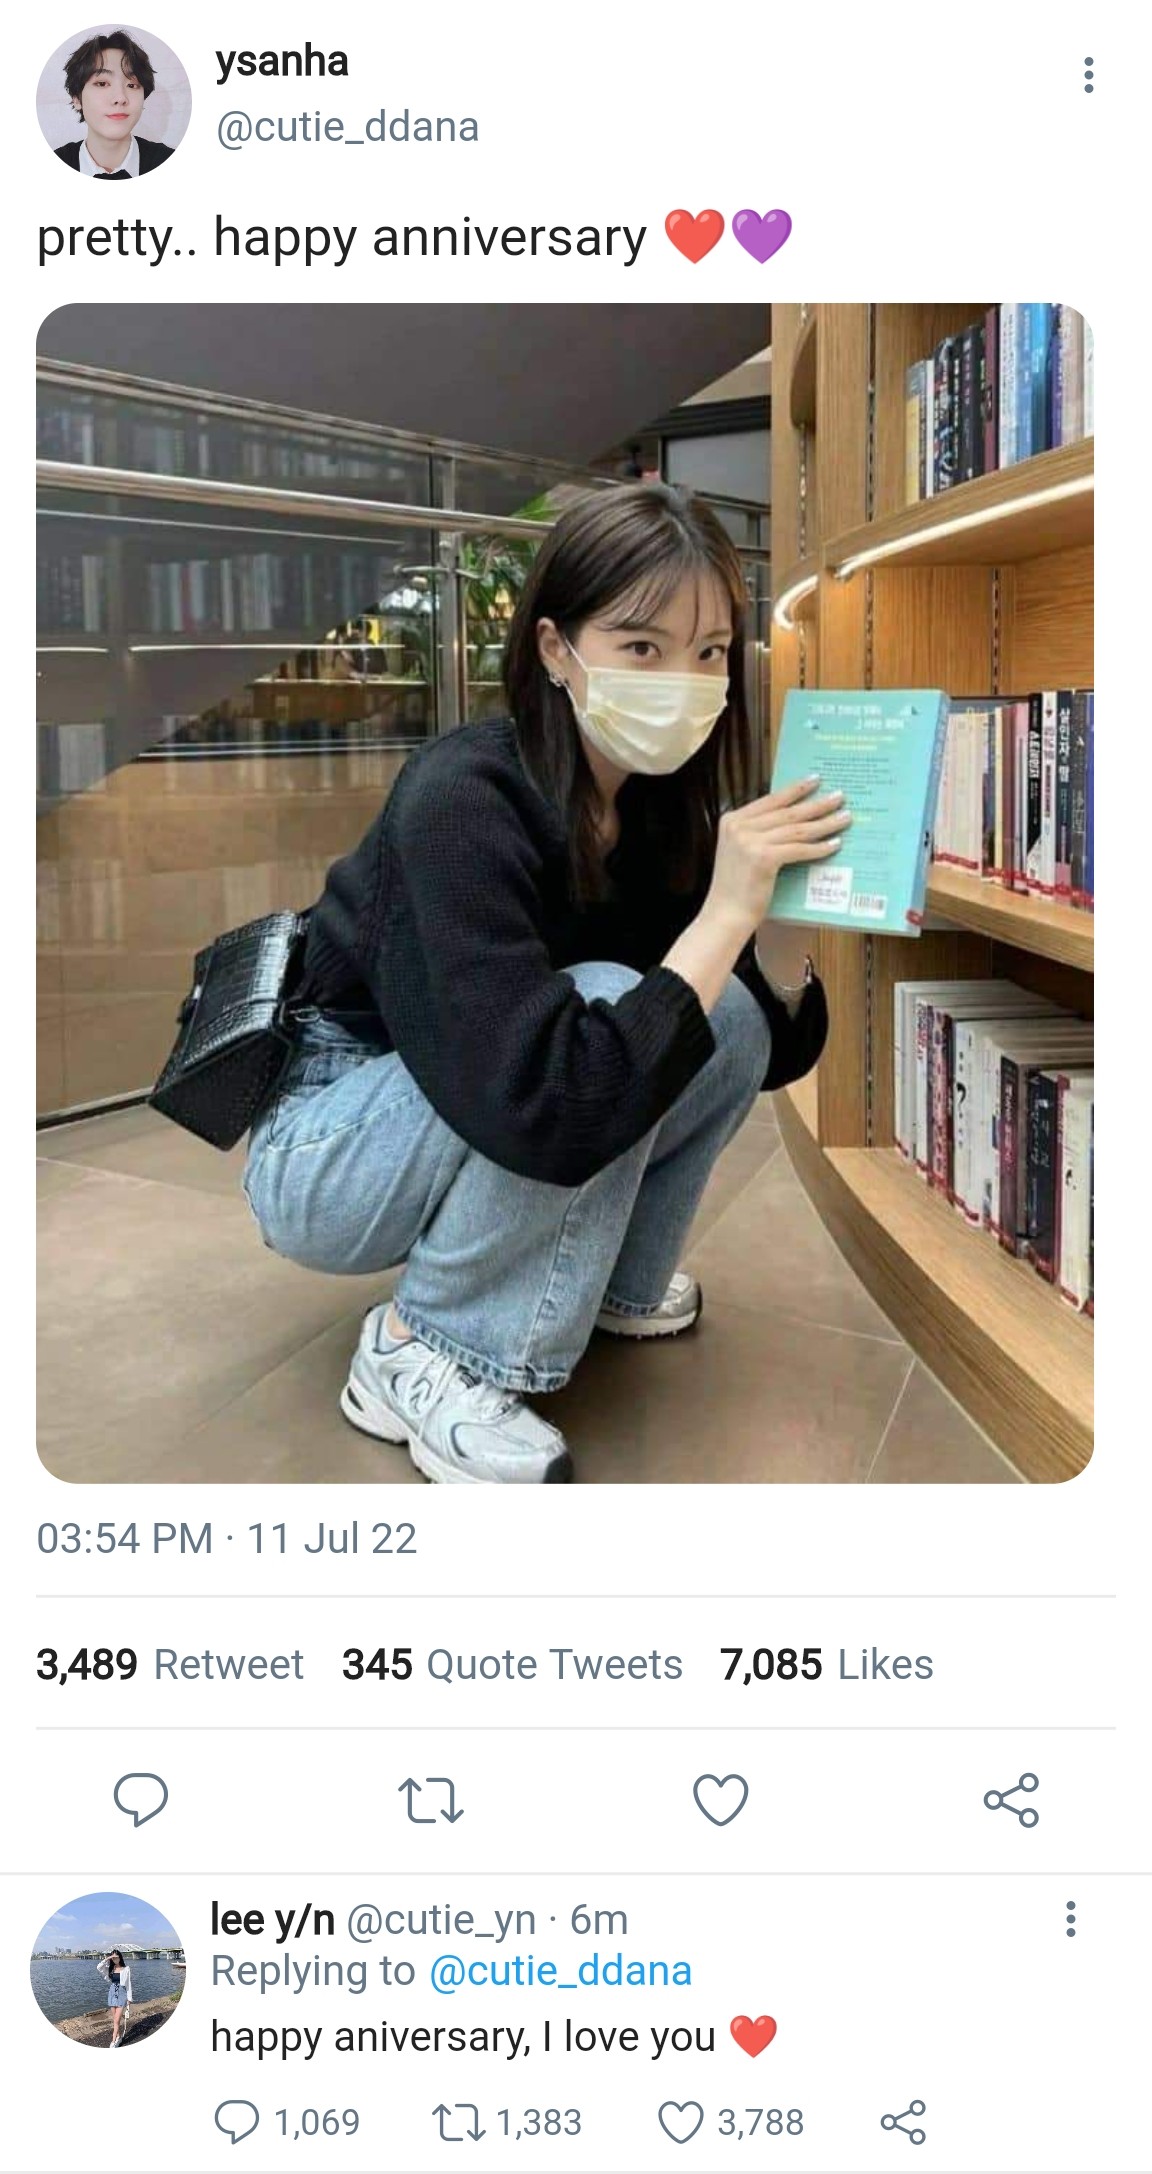Reply to lee y/n's comment via bubble icon
The width and height of the screenshot is (1152, 2174).
point(237,2121)
